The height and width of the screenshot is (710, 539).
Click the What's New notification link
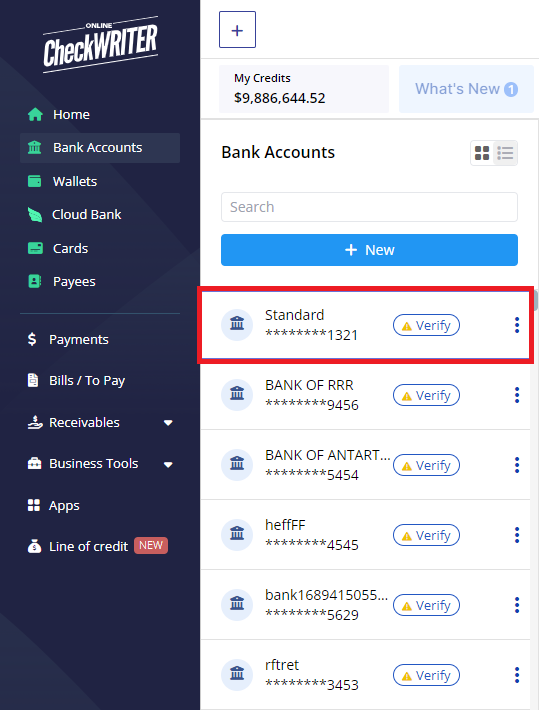[466, 89]
